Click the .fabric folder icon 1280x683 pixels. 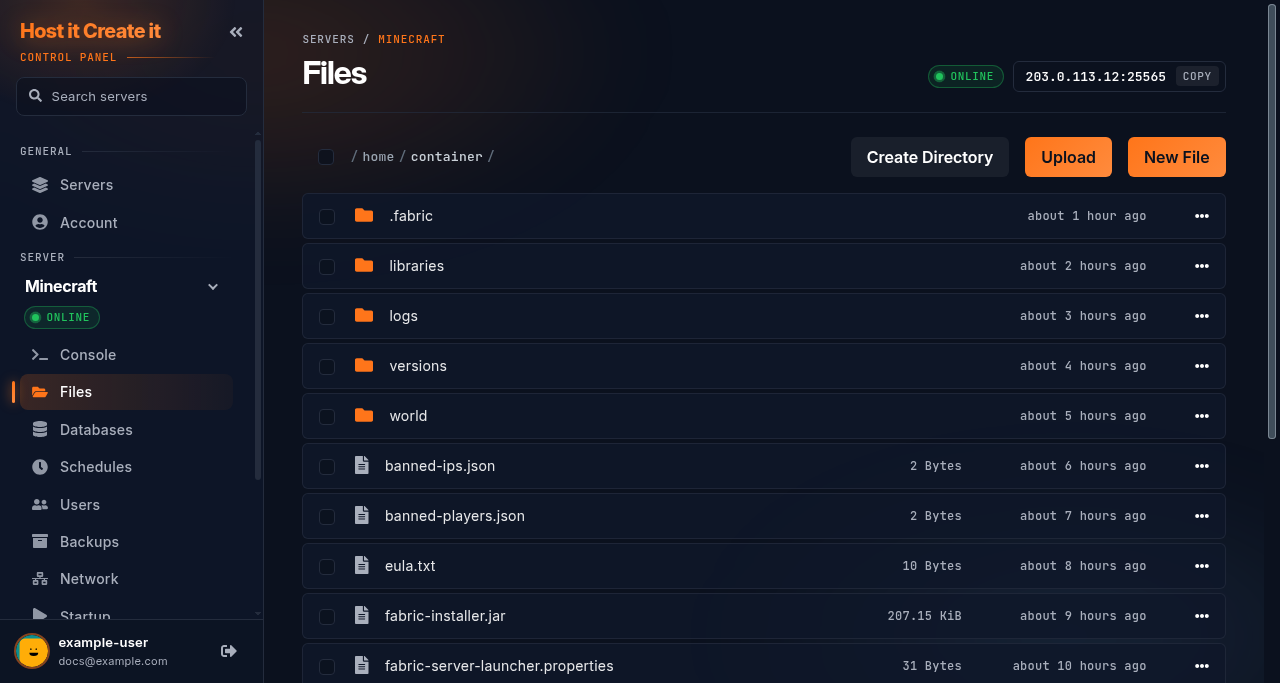click(x=364, y=215)
